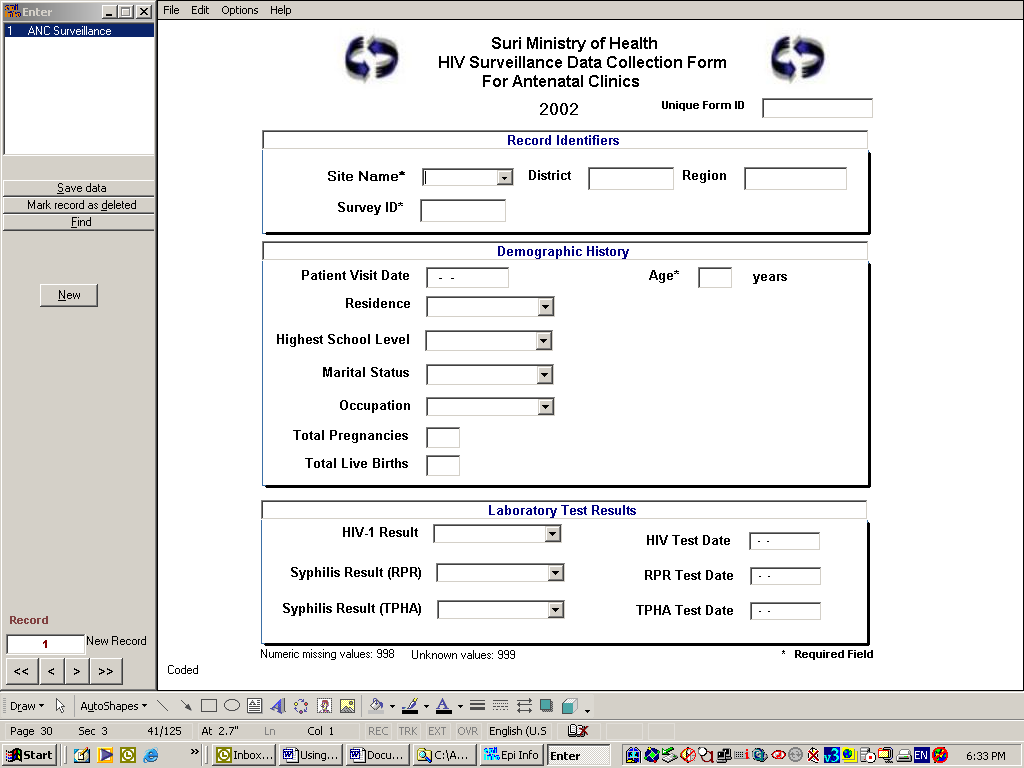This screenshot has width=1024, height=768.
Task: Switch to the Epi Info taskbar window
Action: pos(511,755)
